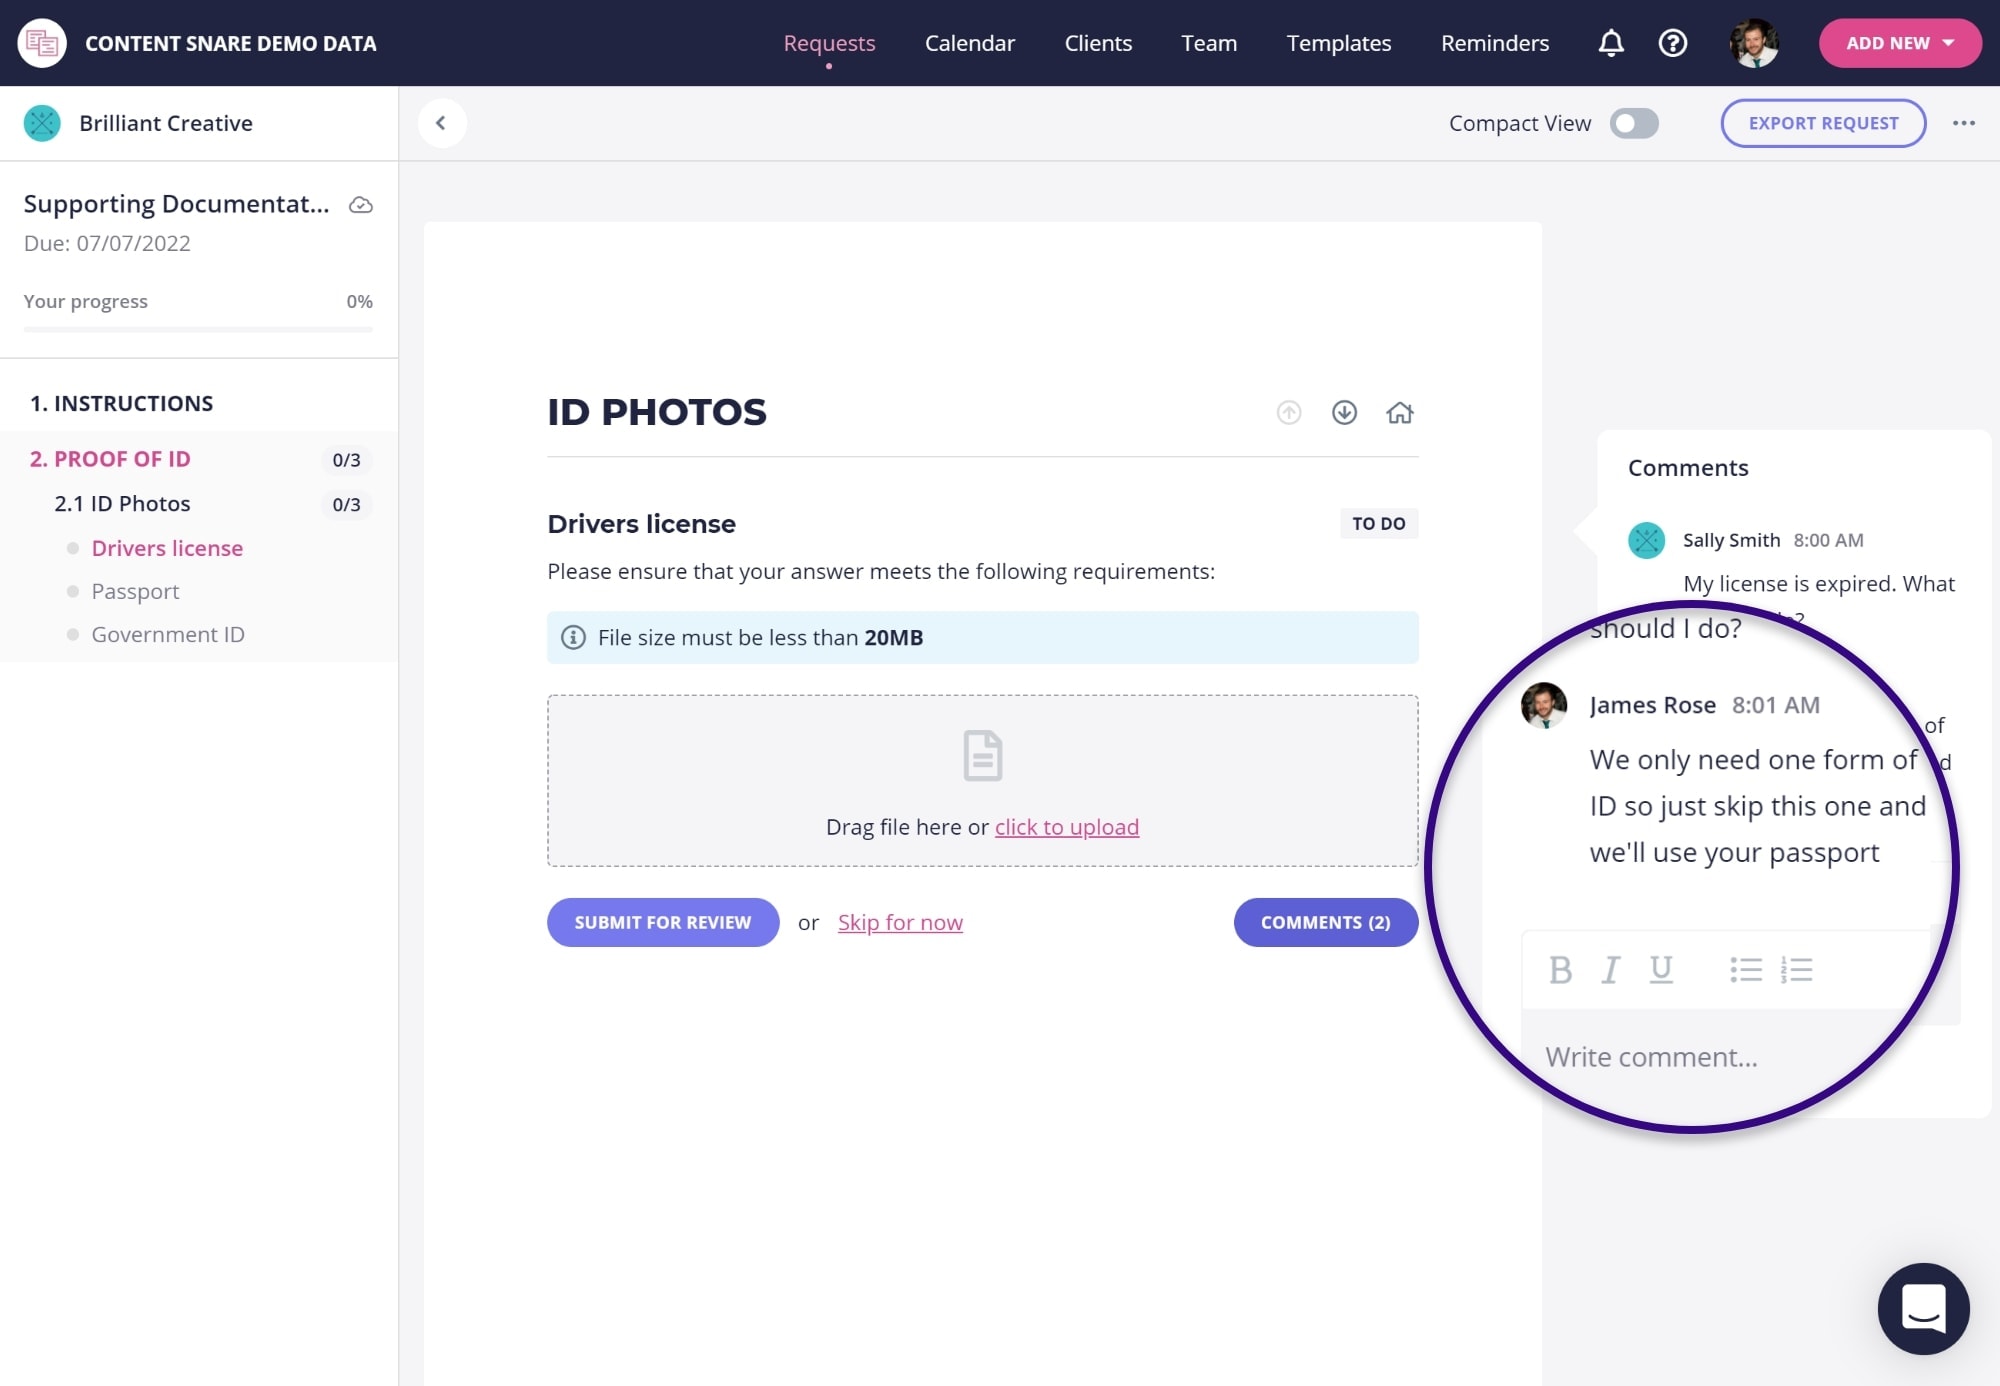Open the Add New dropdown

[1900, 43]
